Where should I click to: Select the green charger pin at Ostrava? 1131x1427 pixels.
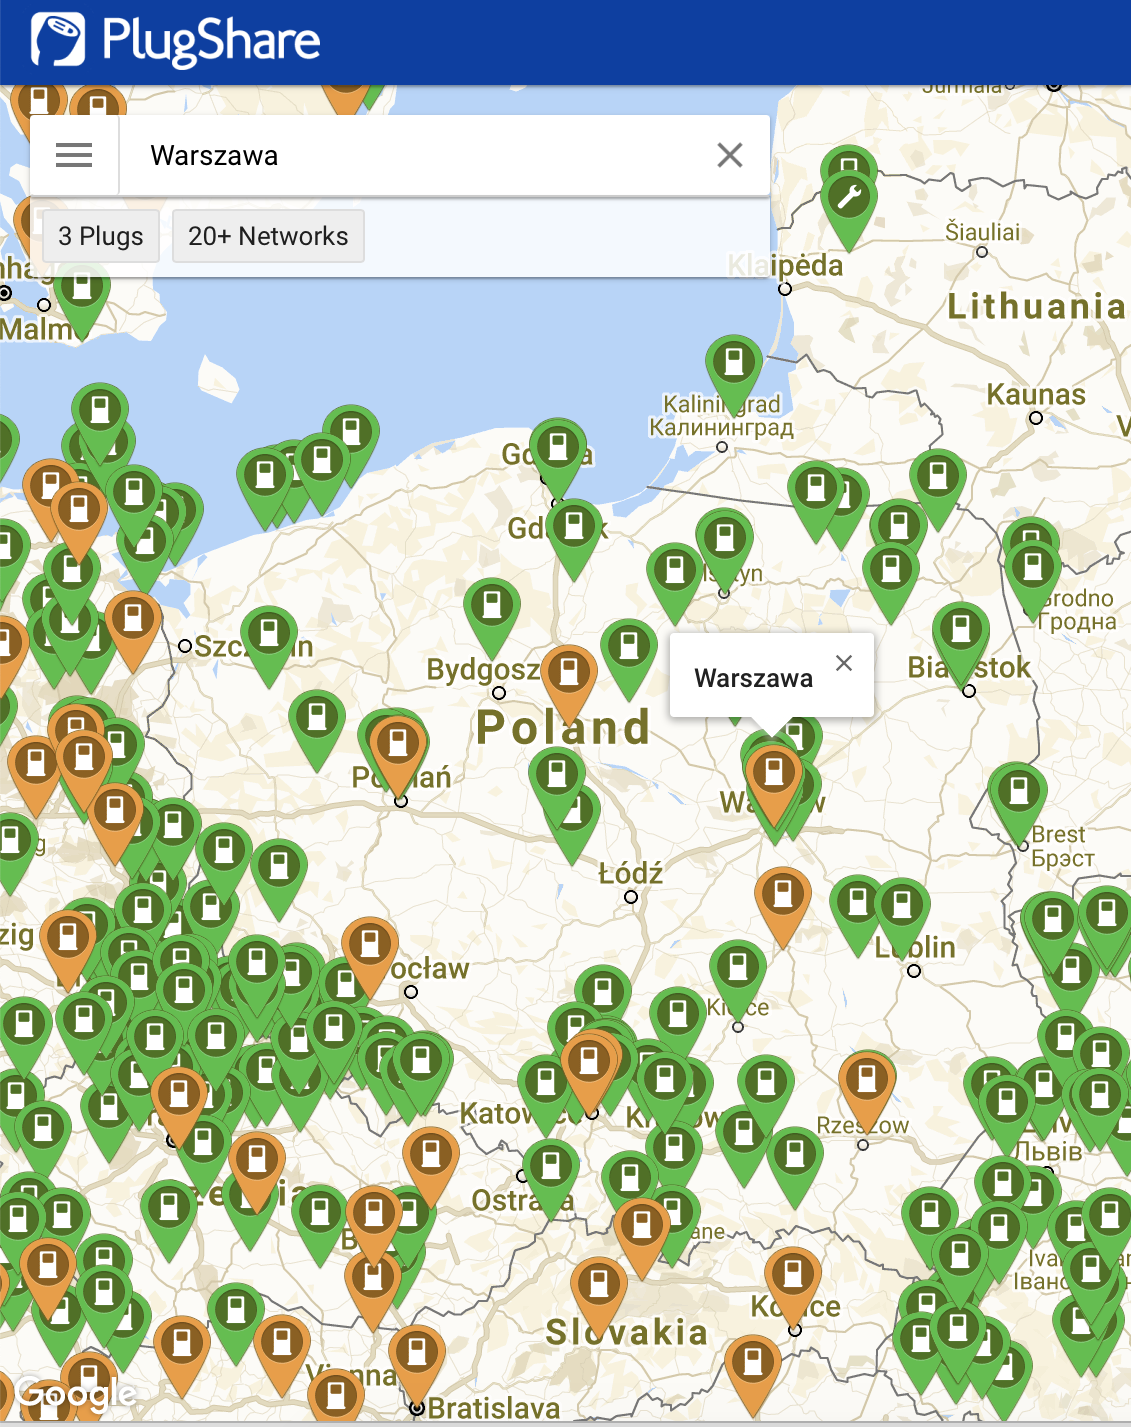(x=550, y=1176)
